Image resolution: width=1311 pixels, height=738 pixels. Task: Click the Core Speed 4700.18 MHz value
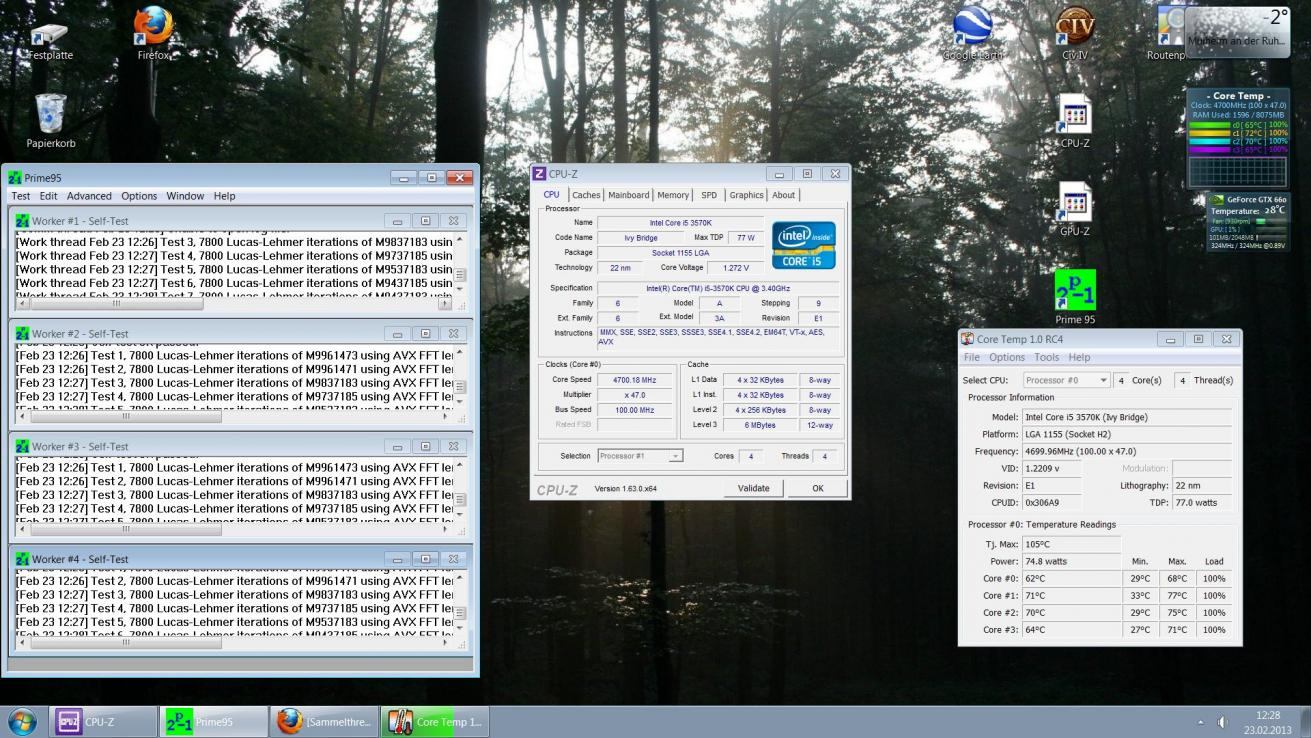[x=635, y=380]
